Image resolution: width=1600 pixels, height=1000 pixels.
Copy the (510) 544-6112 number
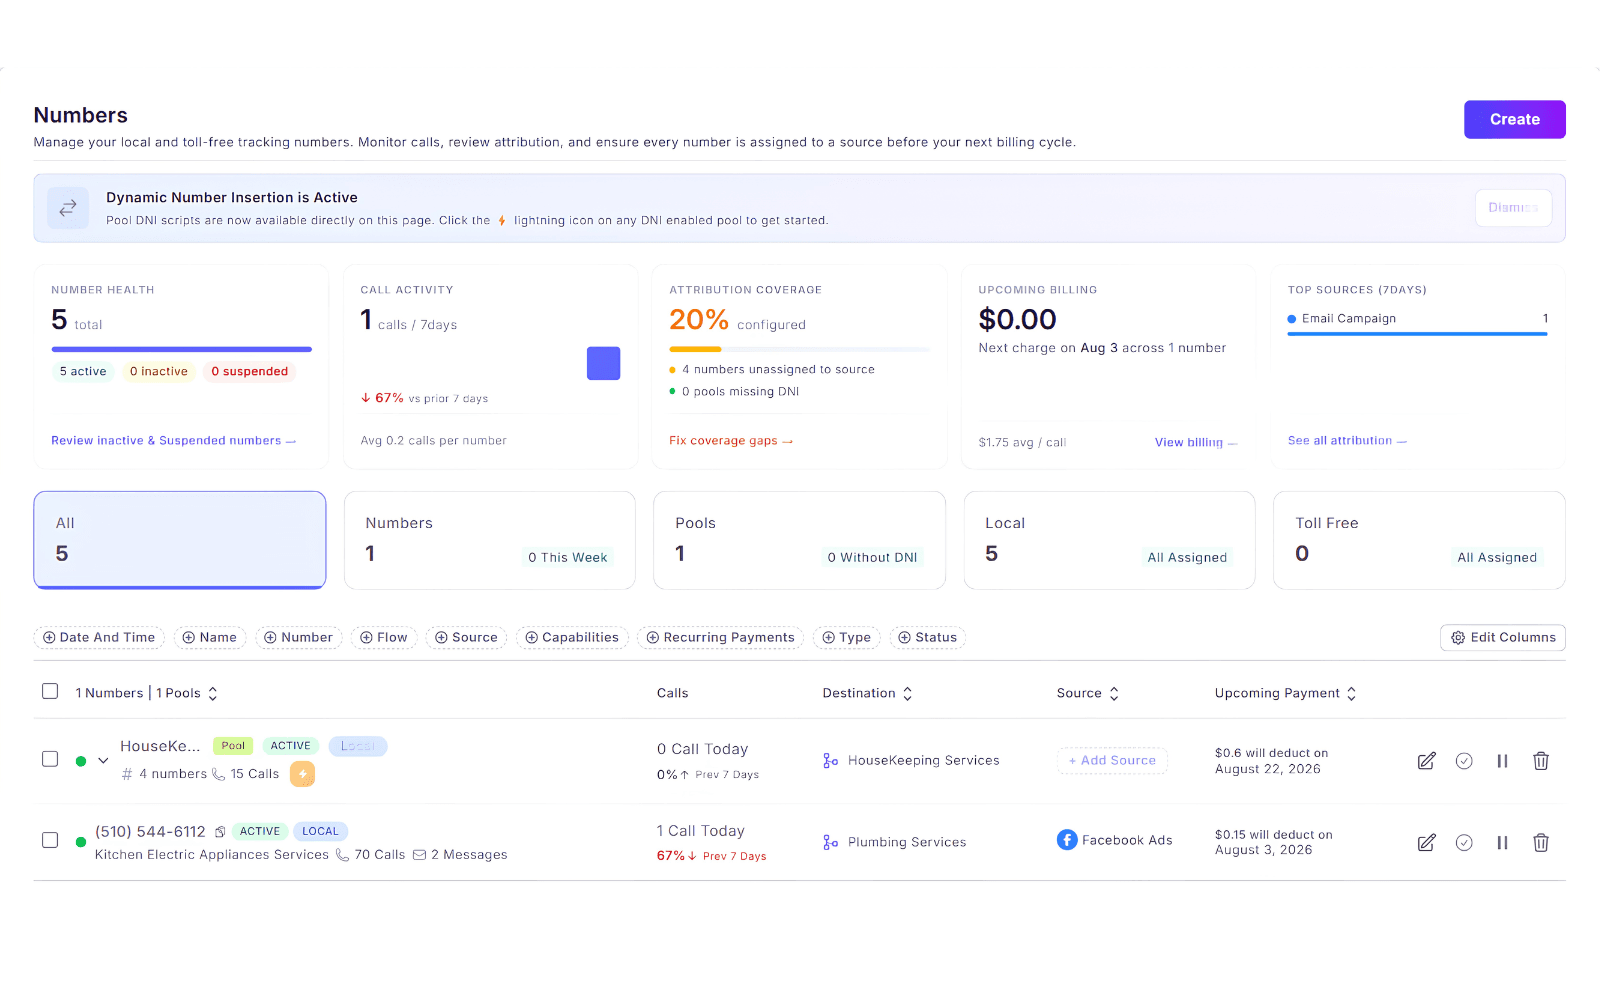(220, 832)
